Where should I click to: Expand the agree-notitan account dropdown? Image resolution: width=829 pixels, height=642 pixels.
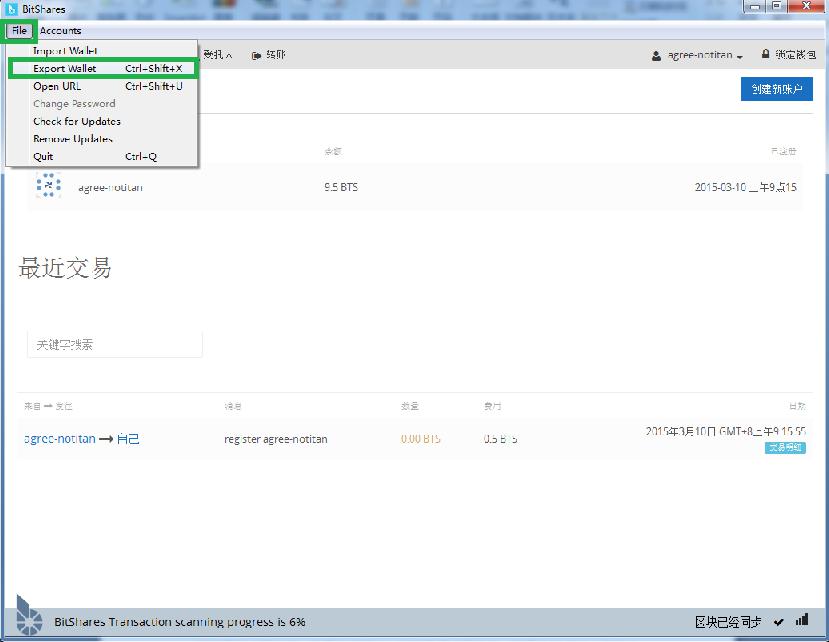tap(705, 55)
